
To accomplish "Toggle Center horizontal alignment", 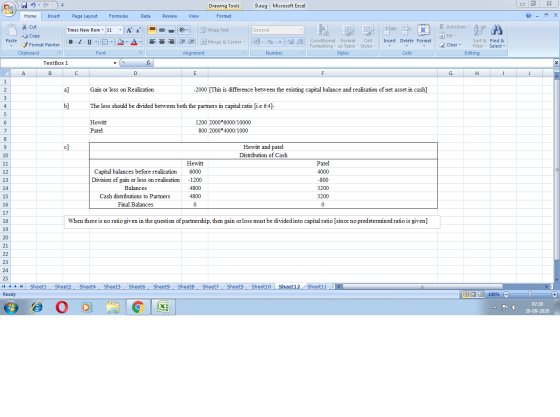I will click(x=162, y=42).
